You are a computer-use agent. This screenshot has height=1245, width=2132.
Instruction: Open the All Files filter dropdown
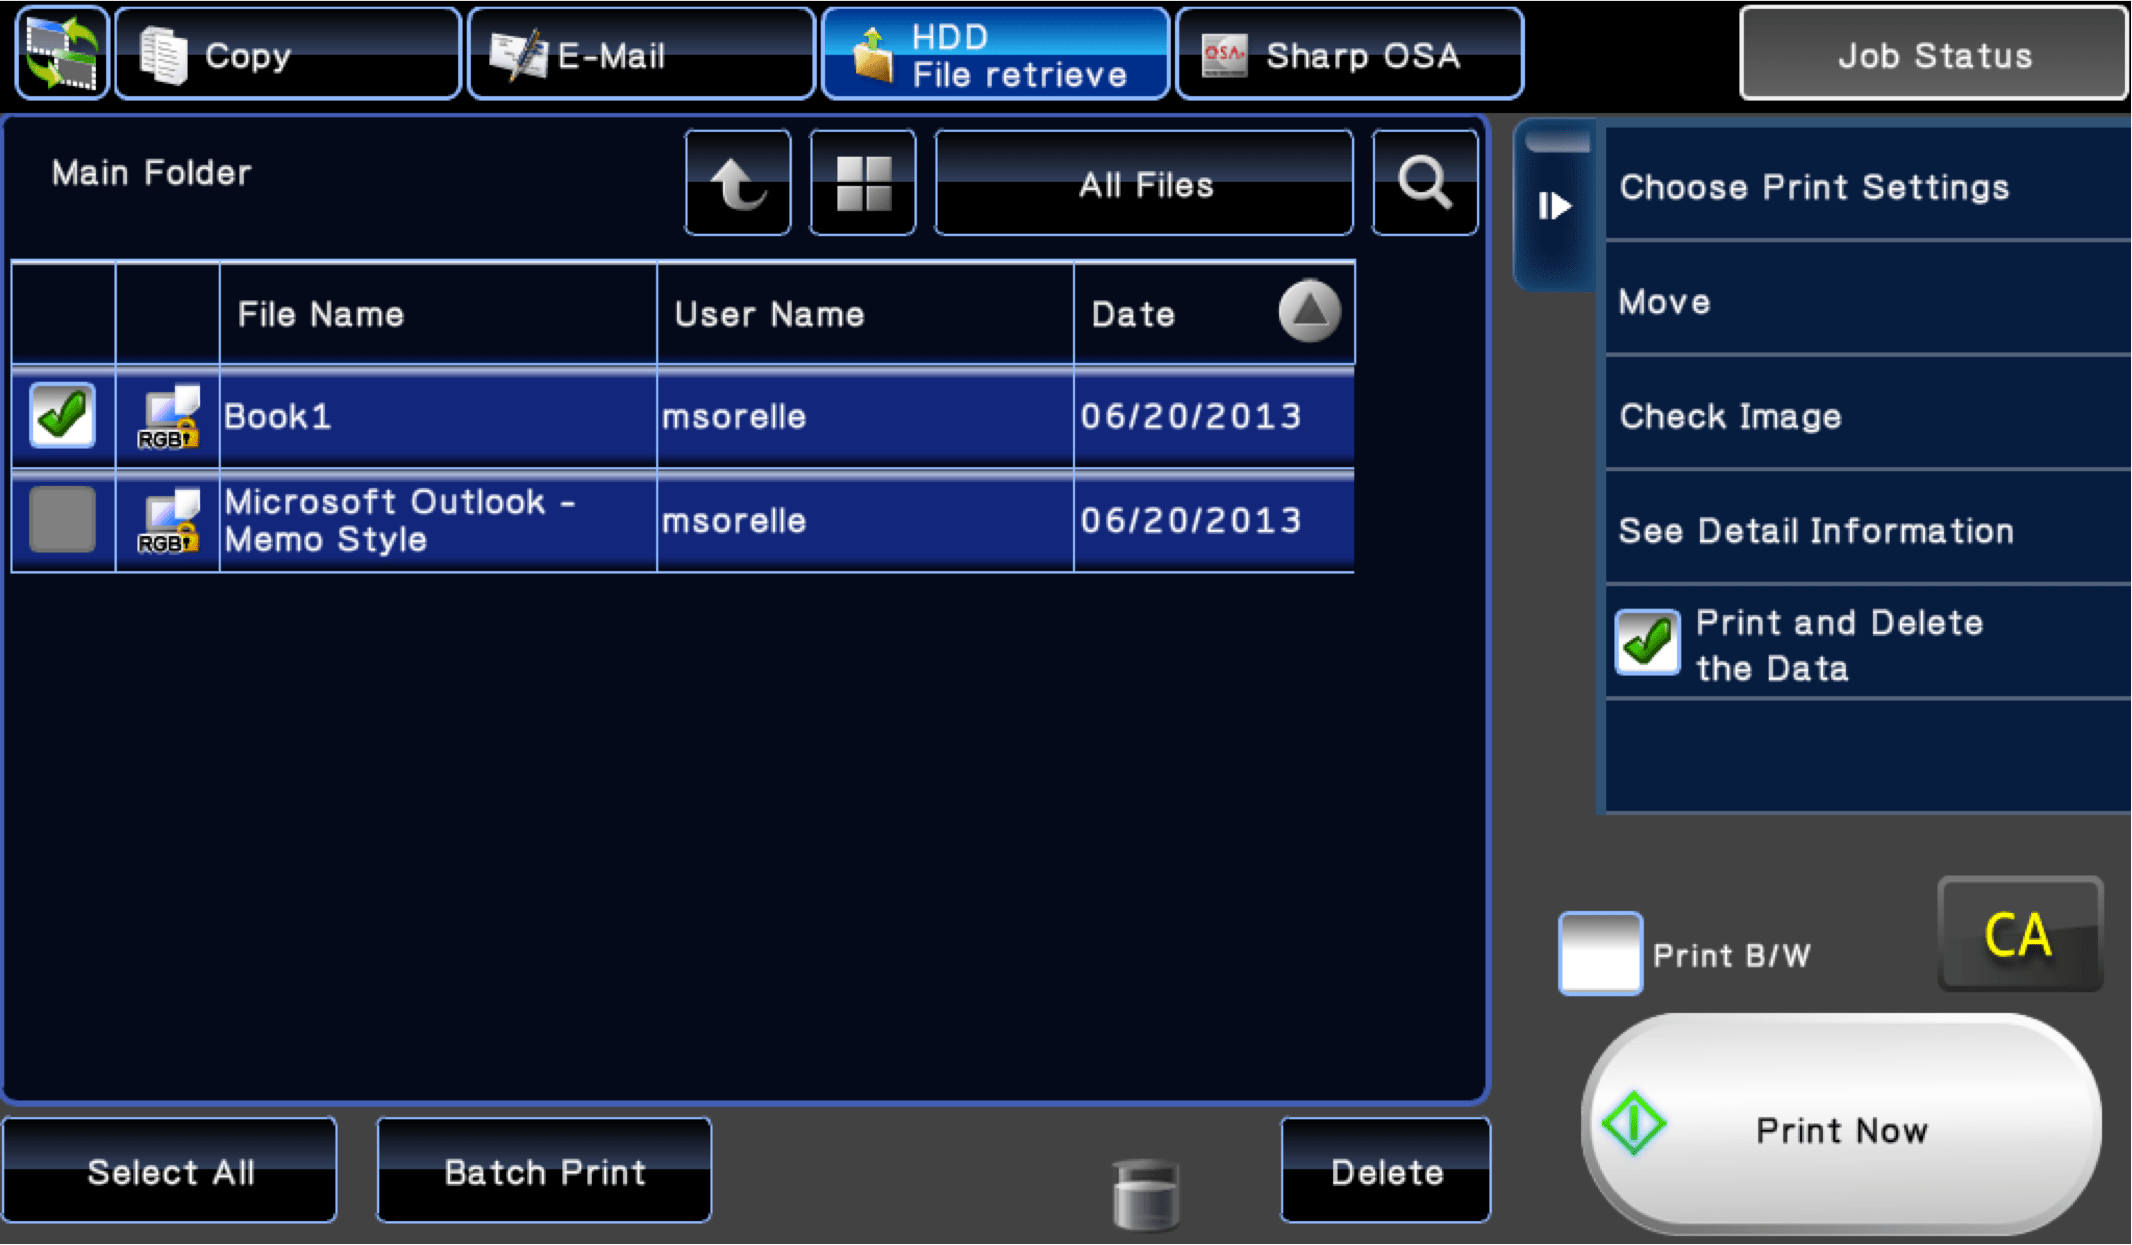point(1143,183)
